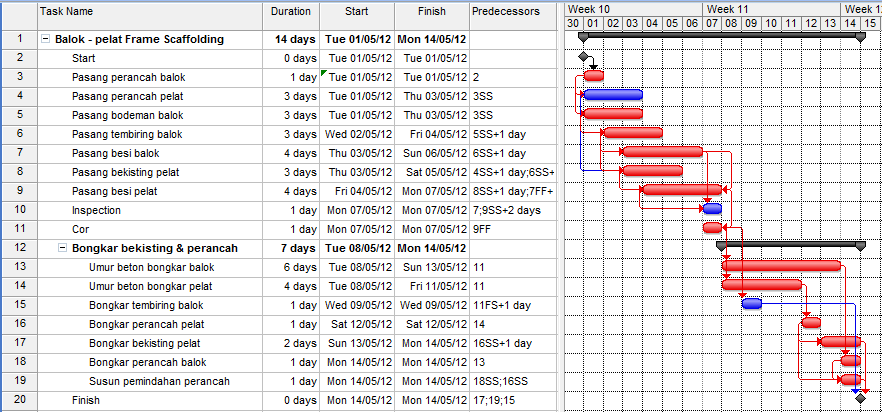Select row 10 by its row number

(19, 210)
